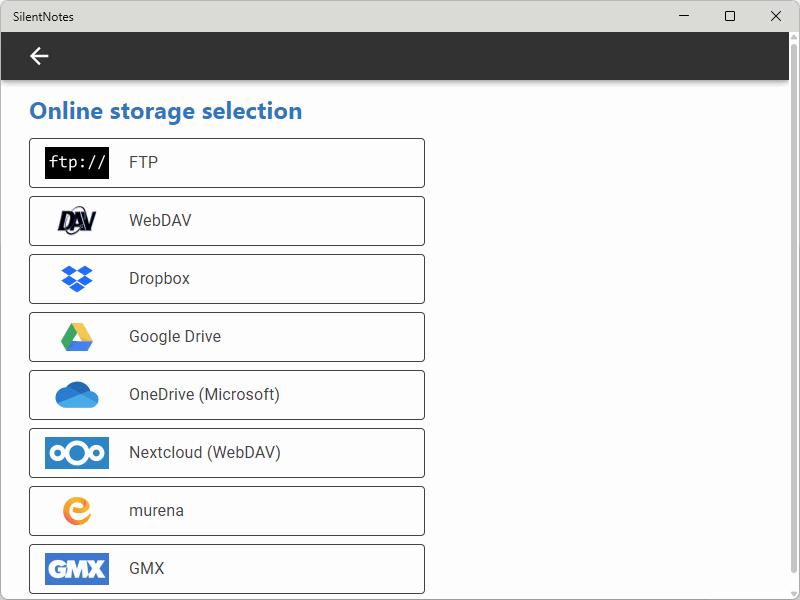Click the blue GMX logo icon

tap(77, 569)
